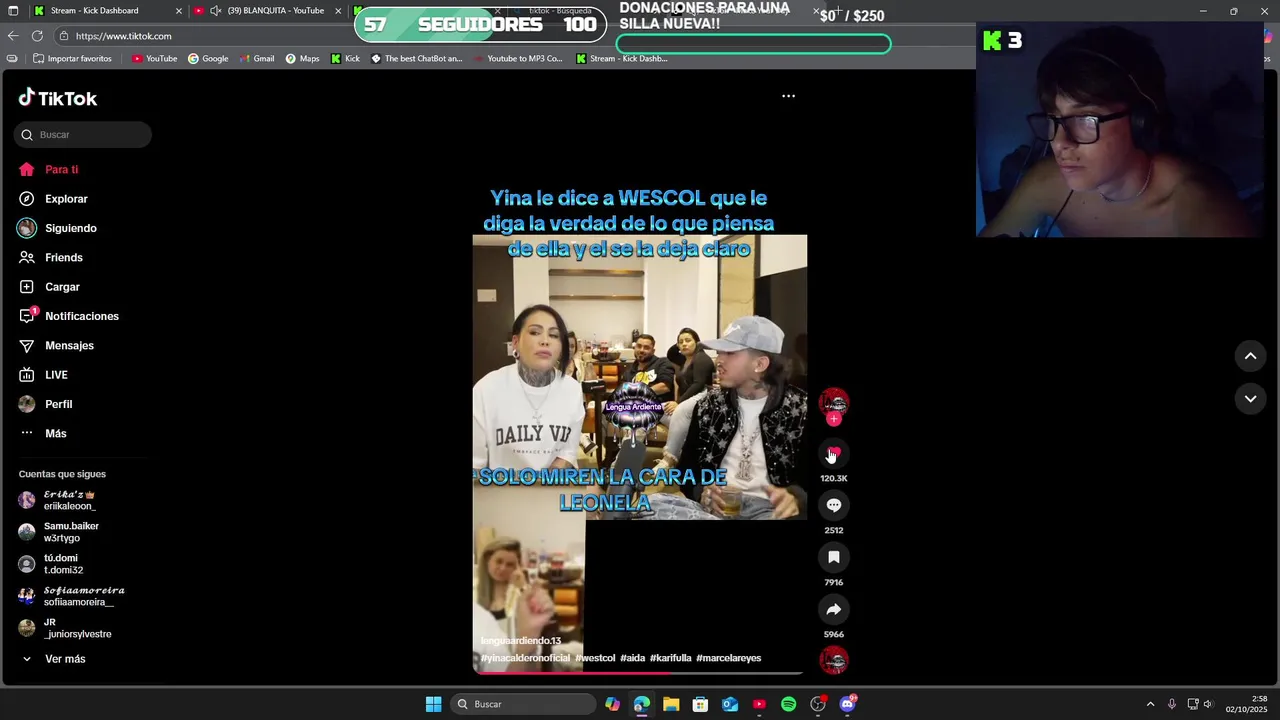Focus the TikTok Buscar search field
The width and height of the screenshot is (1280, 720).
83,135
